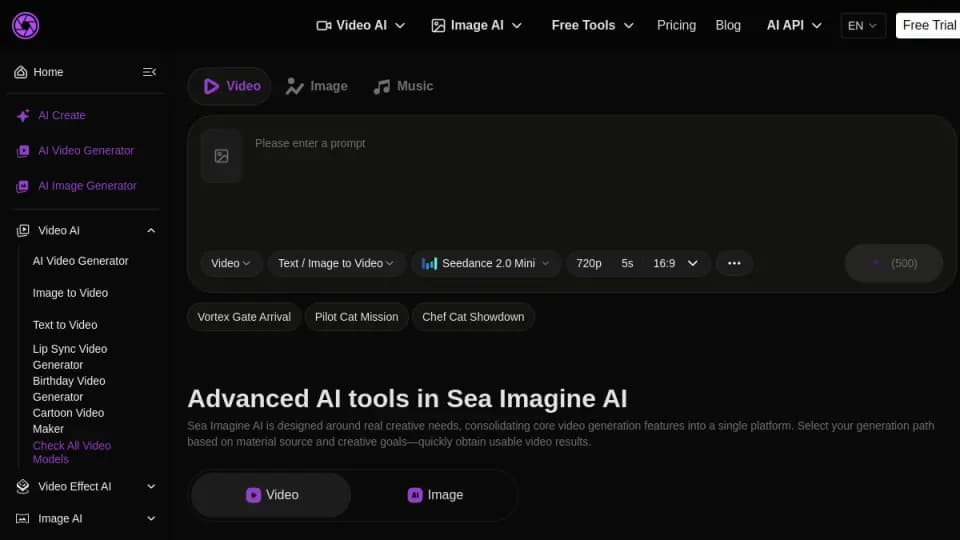
Task: Open the Text / Image to Video dropdown
Action: point(336,263)
